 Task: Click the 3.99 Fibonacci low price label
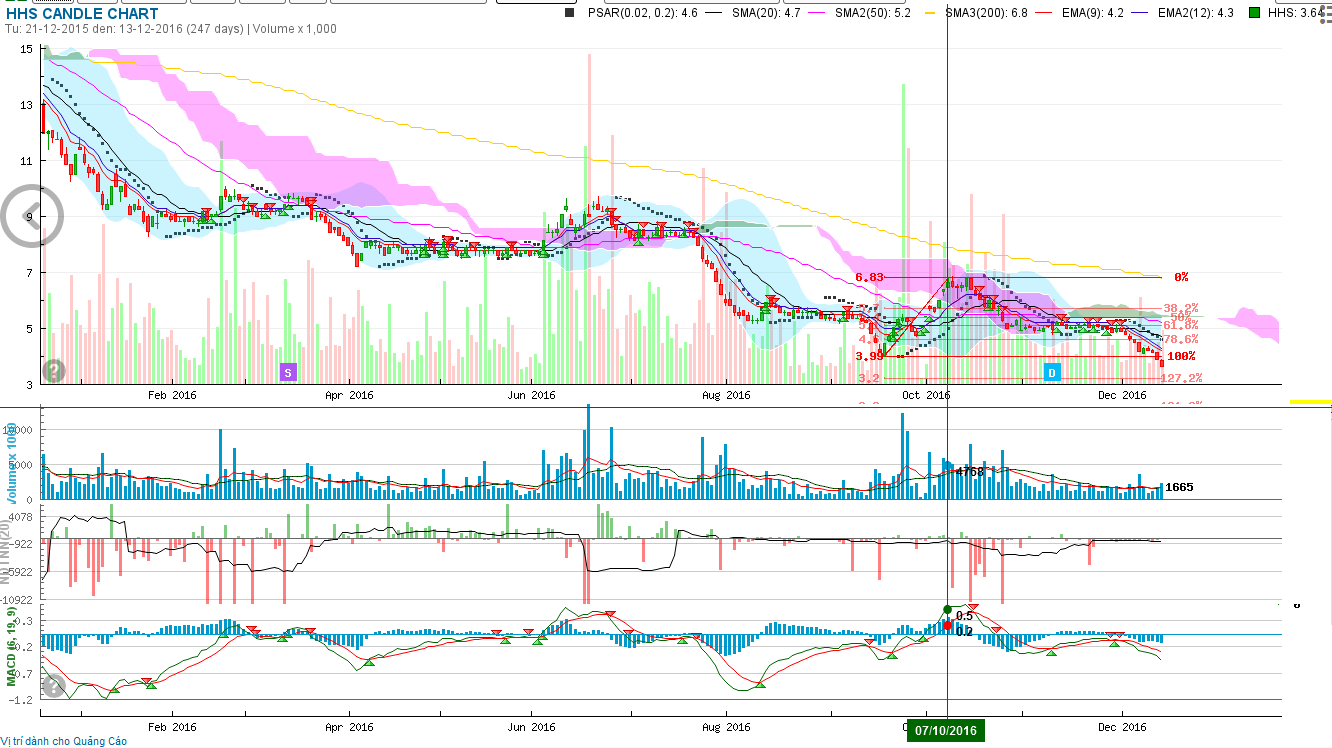pyautogui.click(x=868, y=356)
